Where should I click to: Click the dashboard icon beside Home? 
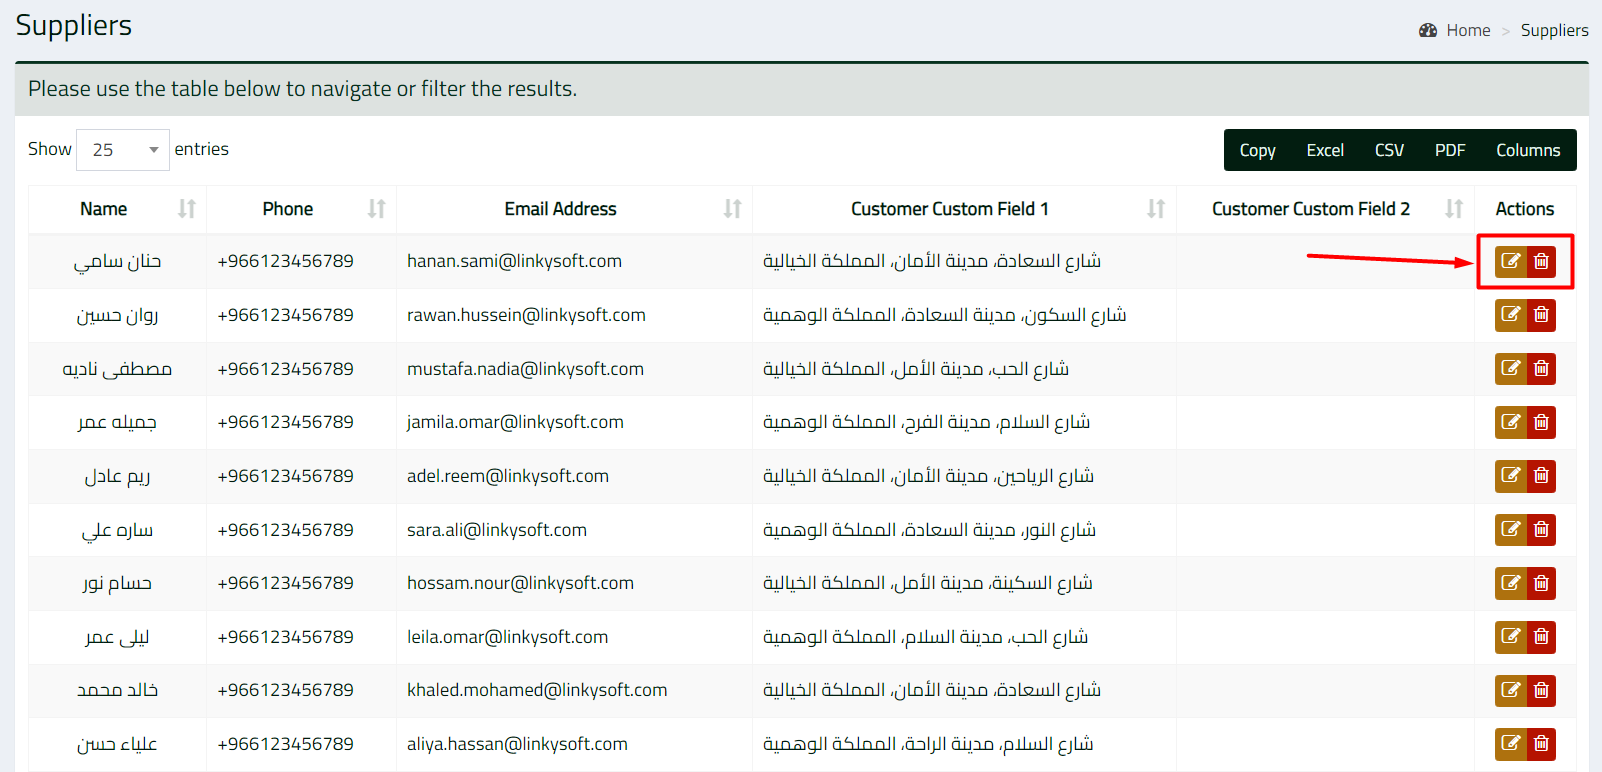[x=1428, y=30]
